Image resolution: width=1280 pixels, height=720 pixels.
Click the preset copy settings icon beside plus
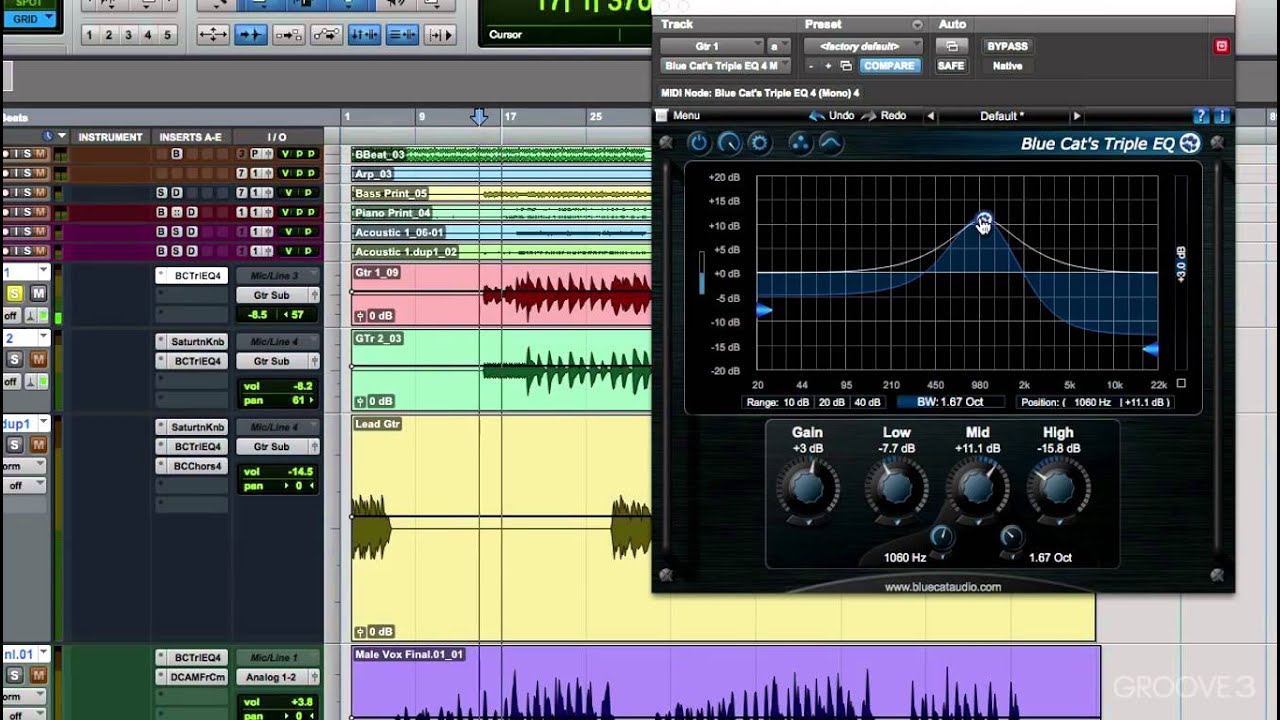846,66
